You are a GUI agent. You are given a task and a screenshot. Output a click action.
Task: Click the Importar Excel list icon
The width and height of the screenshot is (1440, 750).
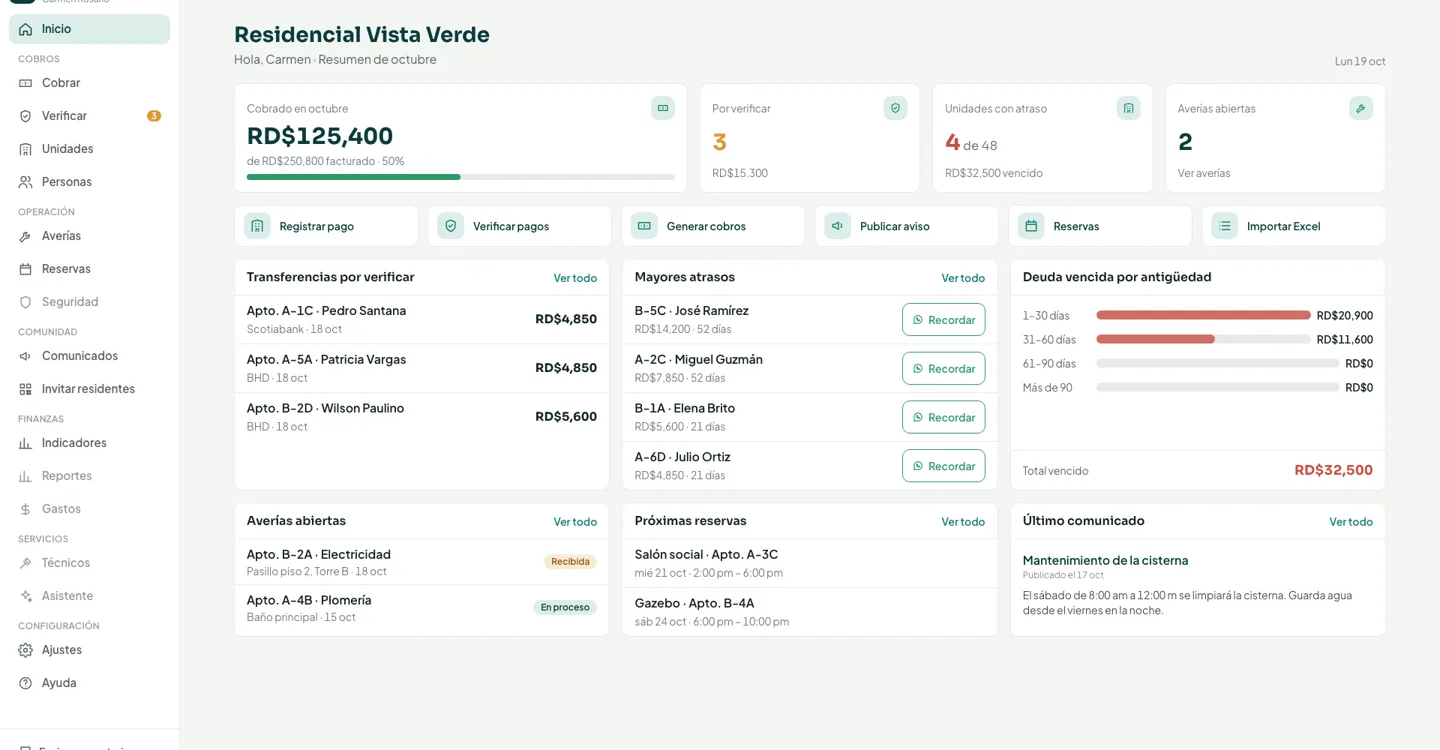click(x=1225, y=226)
